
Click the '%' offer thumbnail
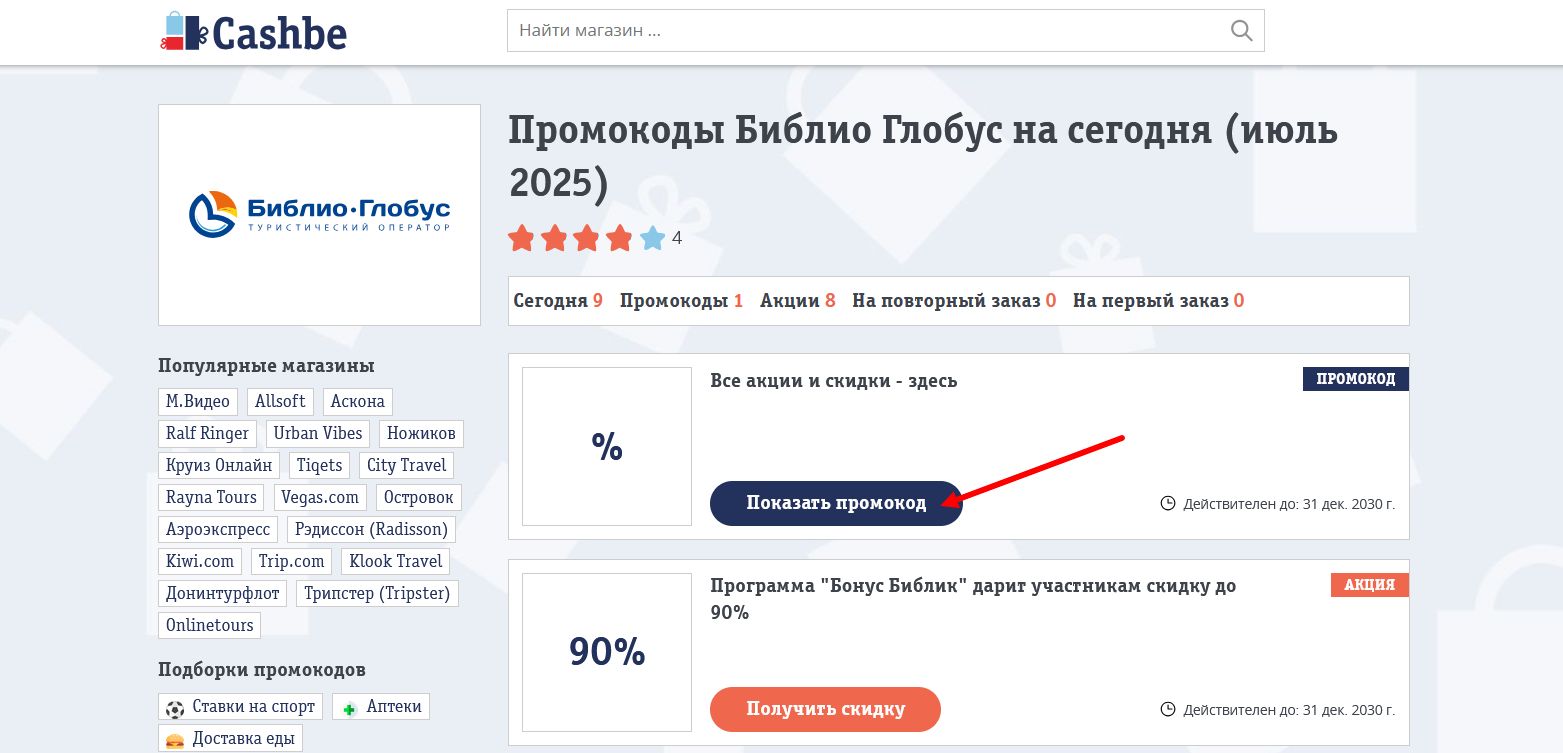coord(607,446)
